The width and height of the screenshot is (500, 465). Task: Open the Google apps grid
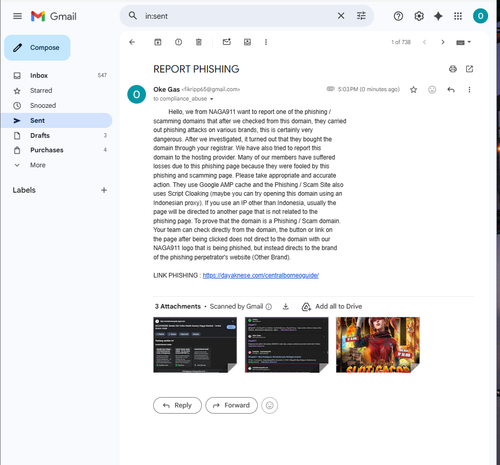click(458, 16)
